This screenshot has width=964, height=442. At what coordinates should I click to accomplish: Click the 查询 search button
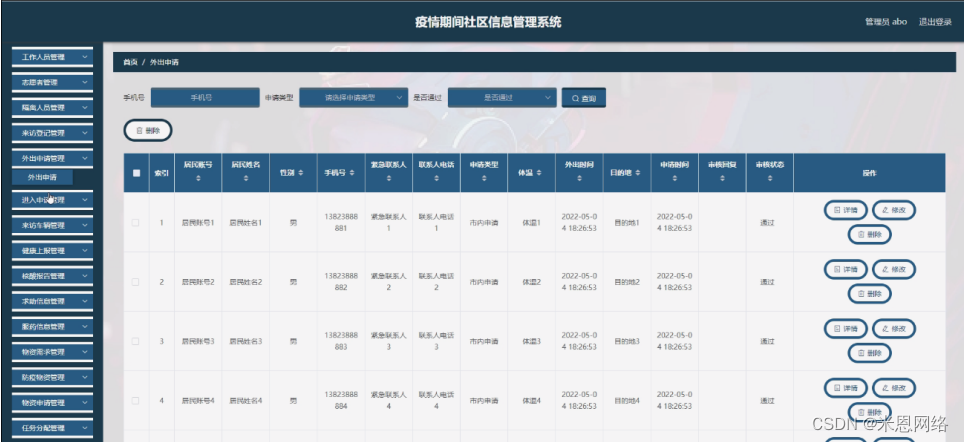point(583,98)
